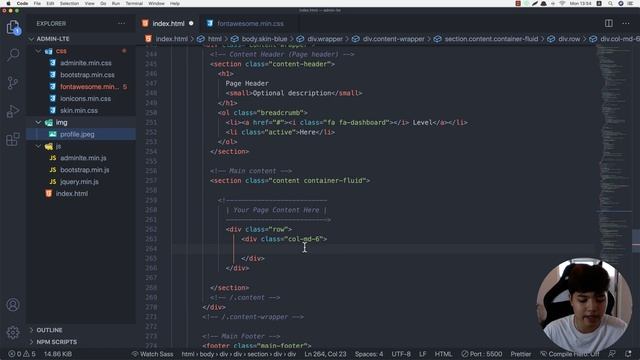Open the Help menu

[x=175, y=3]
